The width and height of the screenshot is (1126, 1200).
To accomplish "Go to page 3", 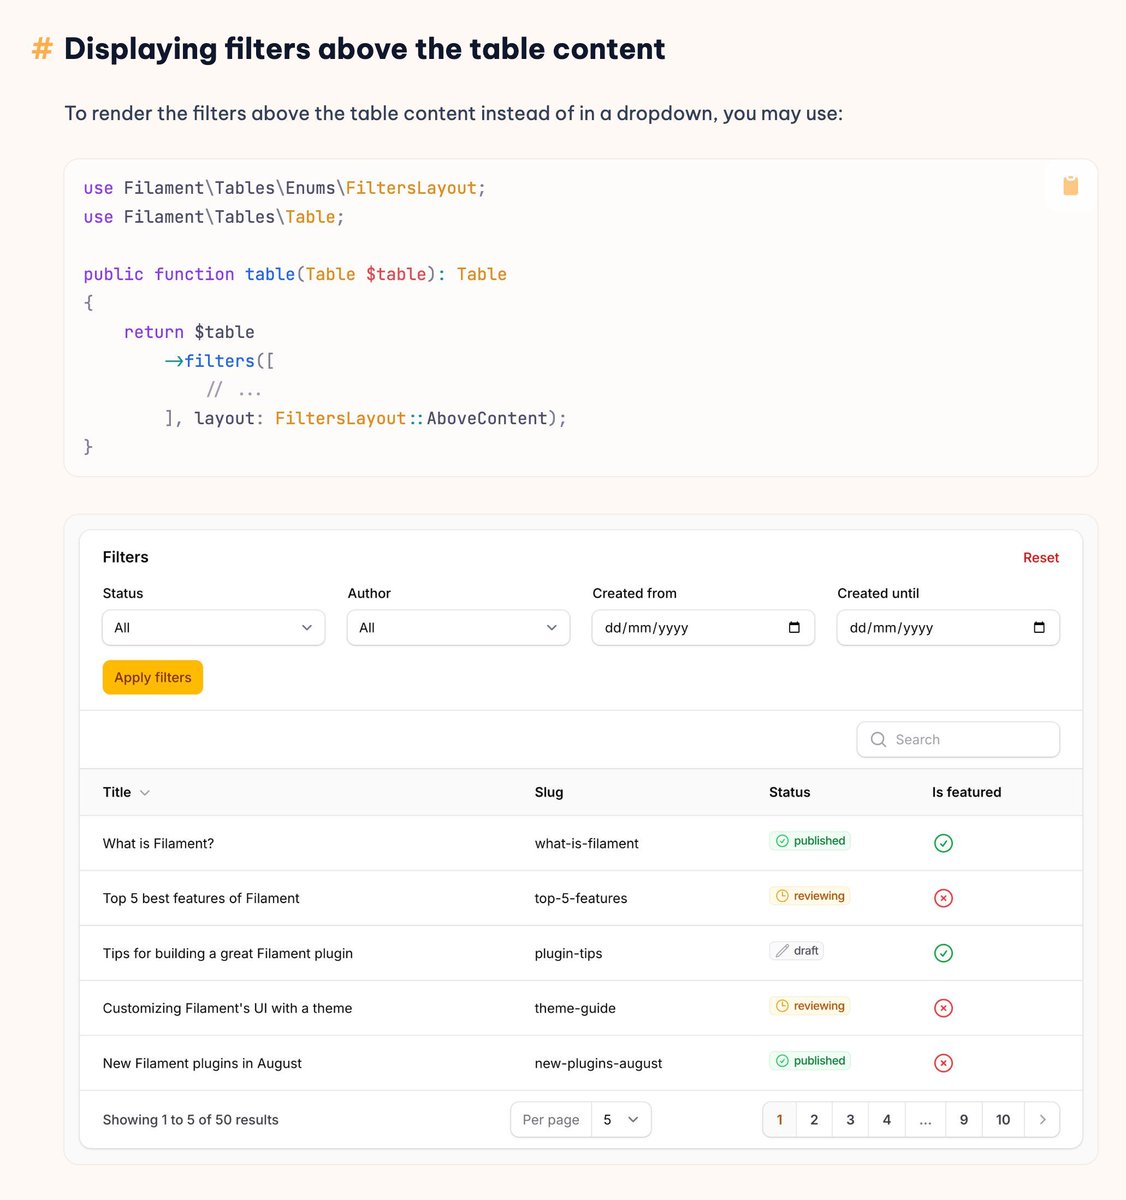I will pos(851,1120).
